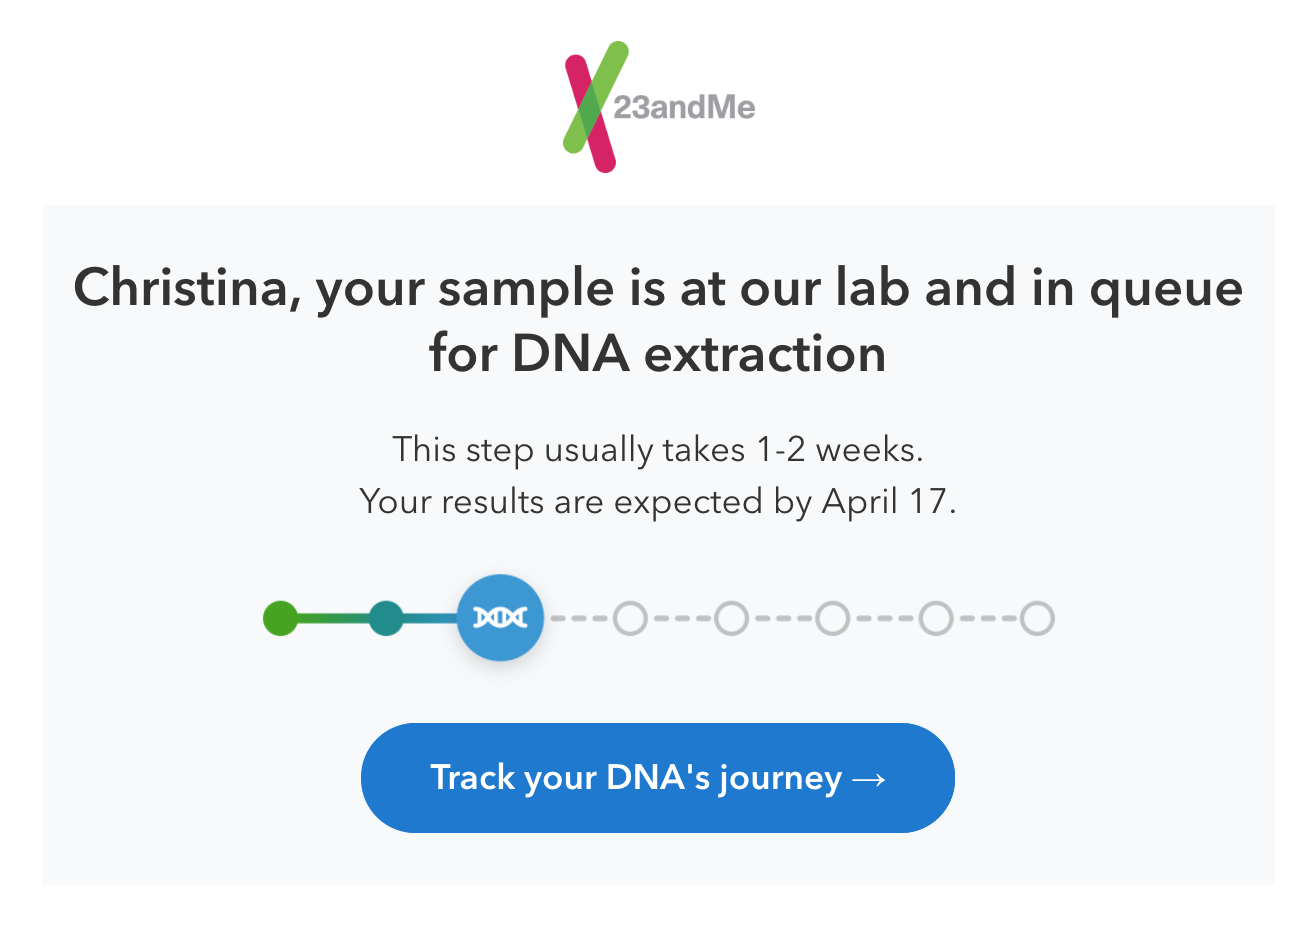Click the fifth step circle on the tracker

coord(730,618)
